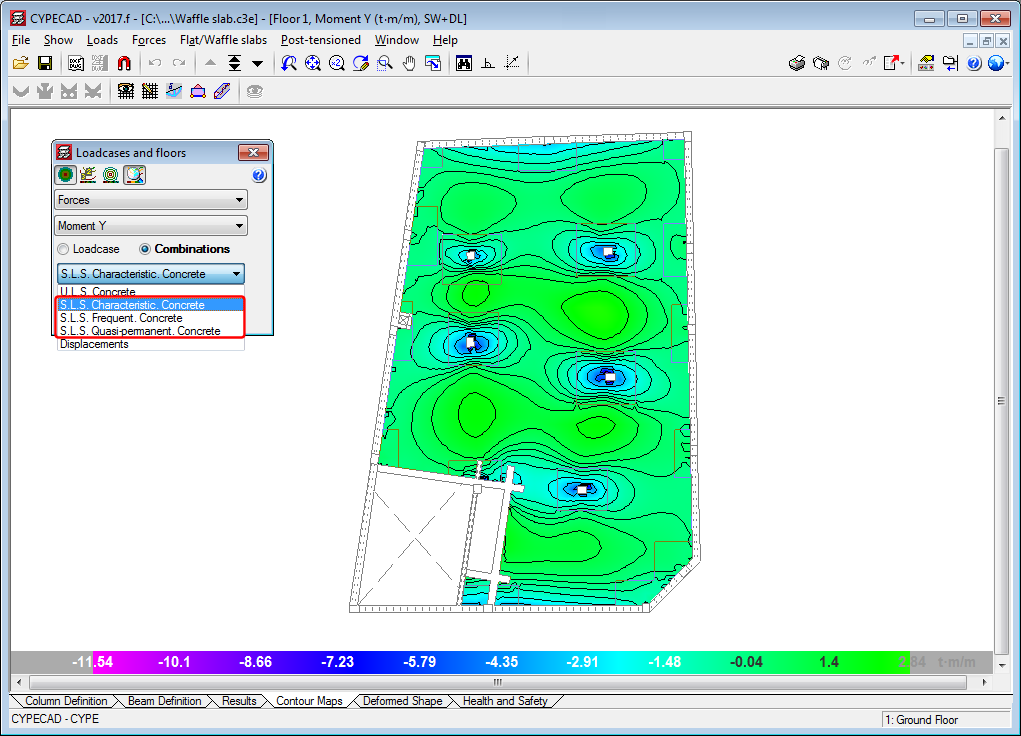
Task: Click the Save floppy disk icon
Action: (44, 63)
